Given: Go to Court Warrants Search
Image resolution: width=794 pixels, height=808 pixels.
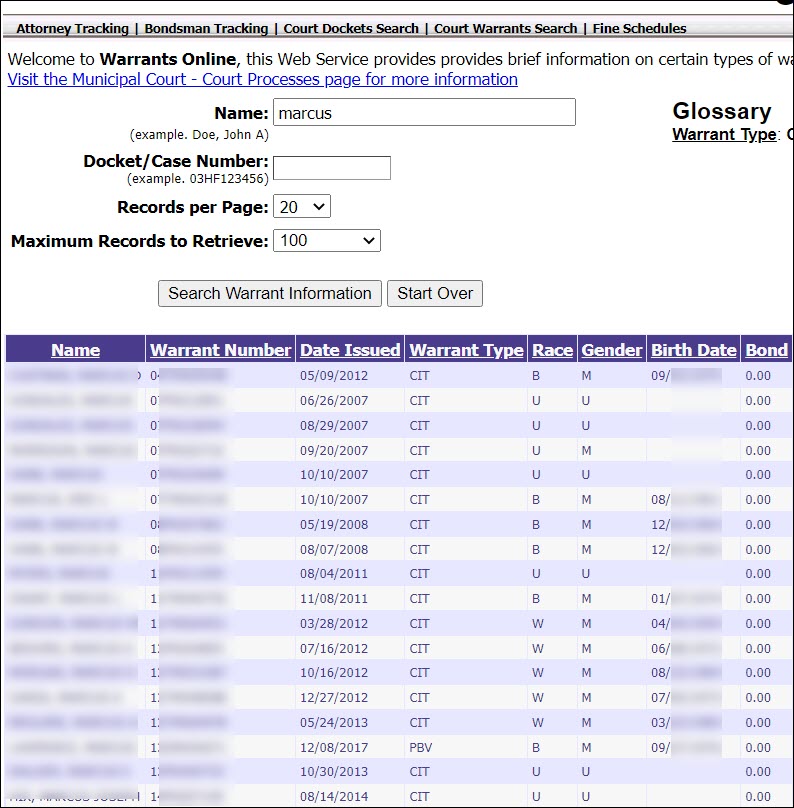Looking at the screenshot, I should tap(505, 28).
